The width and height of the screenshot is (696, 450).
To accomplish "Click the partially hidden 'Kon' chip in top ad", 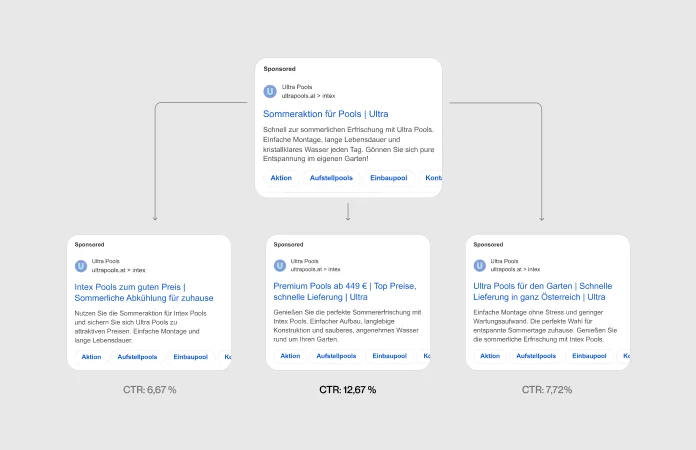I will click(432, 178).
